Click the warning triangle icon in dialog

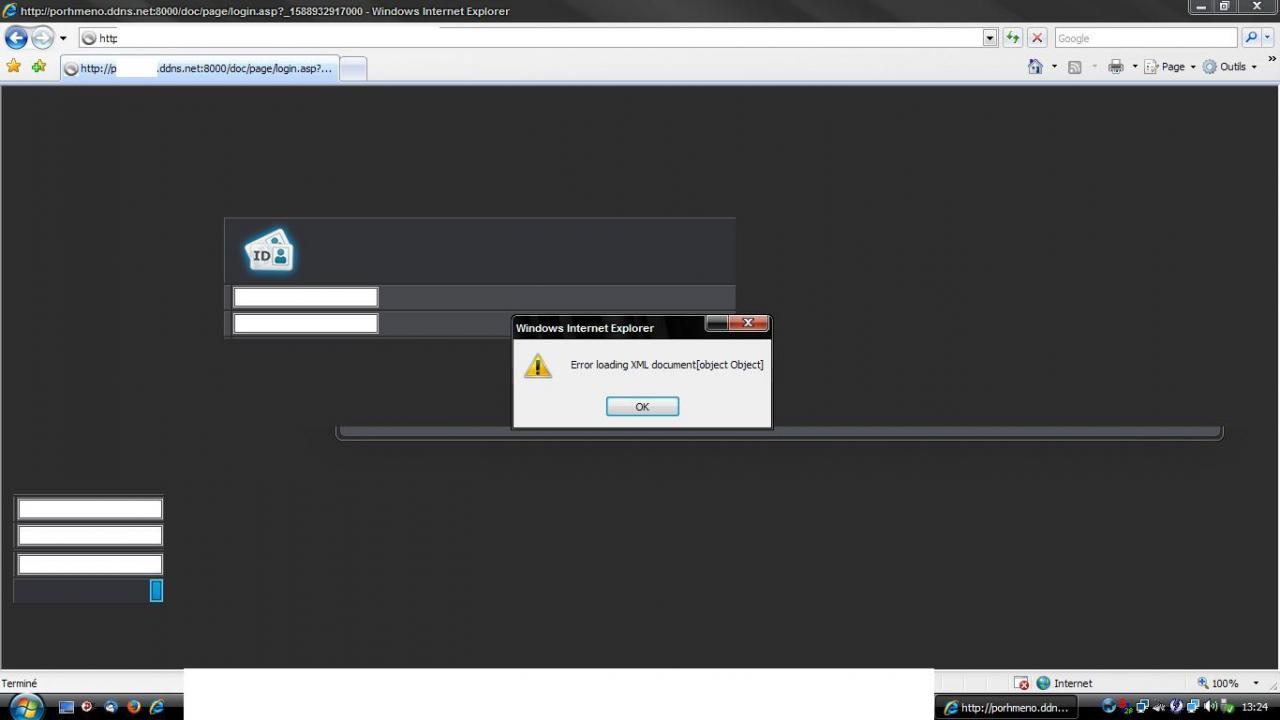pos(538,365)
